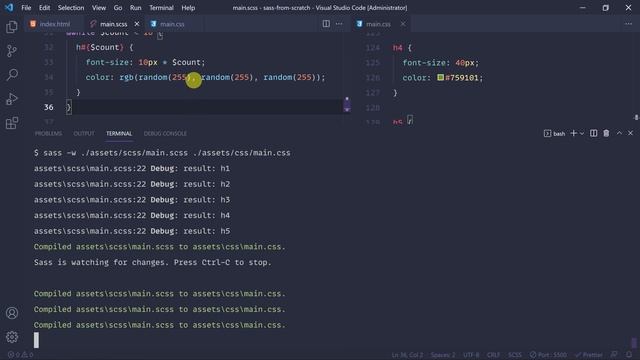Image resolution: width=640 pixels, height=360 pixels.
Task: Select the Terminal panel tab
Action: click(119, 133)
